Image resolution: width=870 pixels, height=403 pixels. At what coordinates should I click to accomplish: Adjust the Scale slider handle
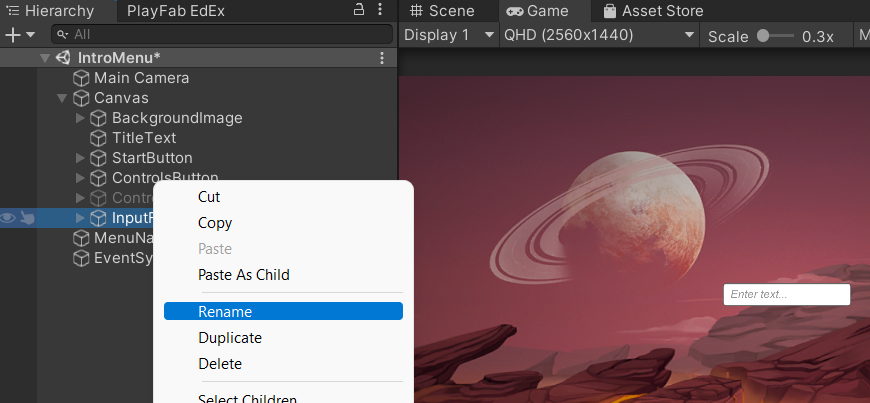coord(763,36)
